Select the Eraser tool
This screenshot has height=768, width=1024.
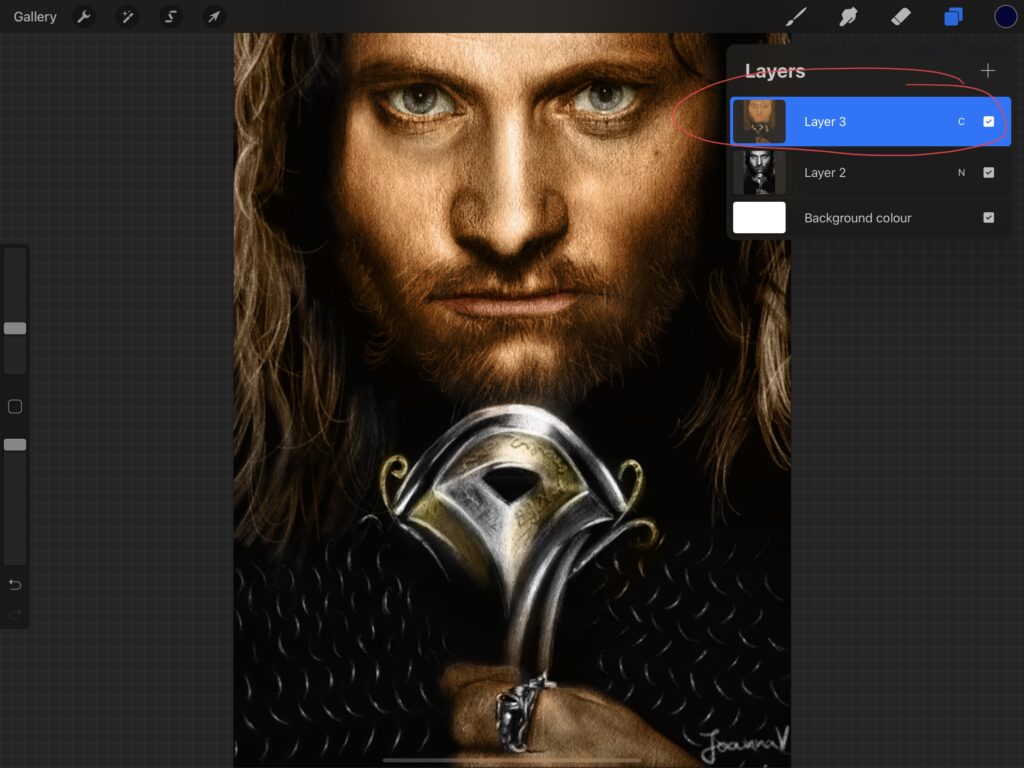pyautogui.click(x=900, y=17)
